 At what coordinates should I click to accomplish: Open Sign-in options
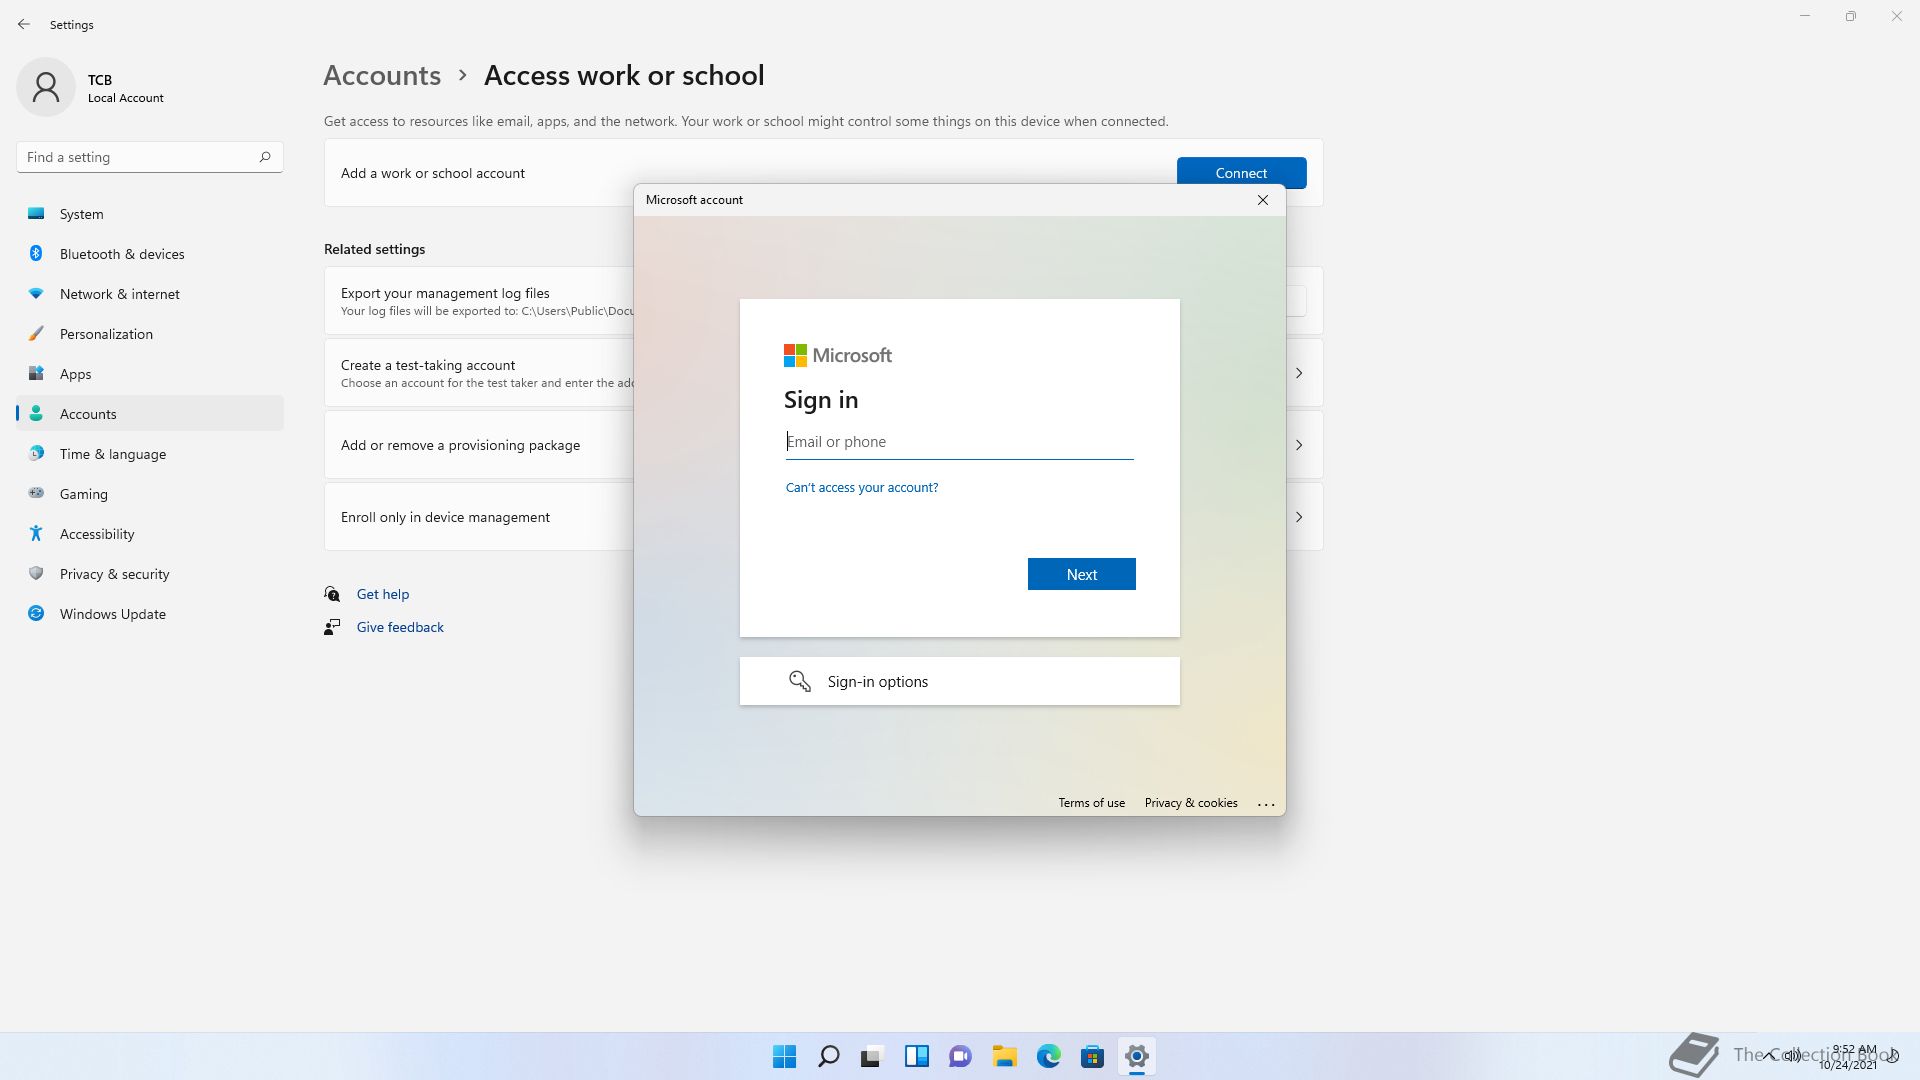coord(960,681)
